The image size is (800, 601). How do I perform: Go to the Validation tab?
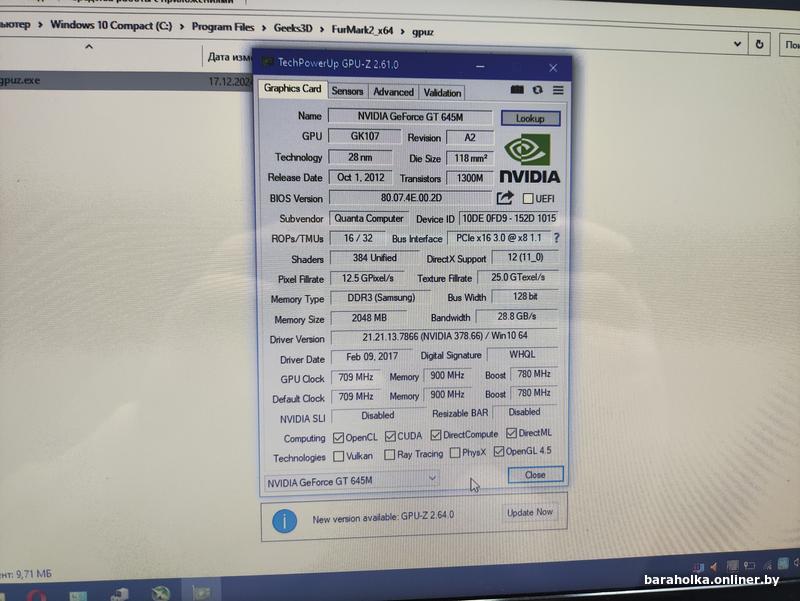(442, 92)
